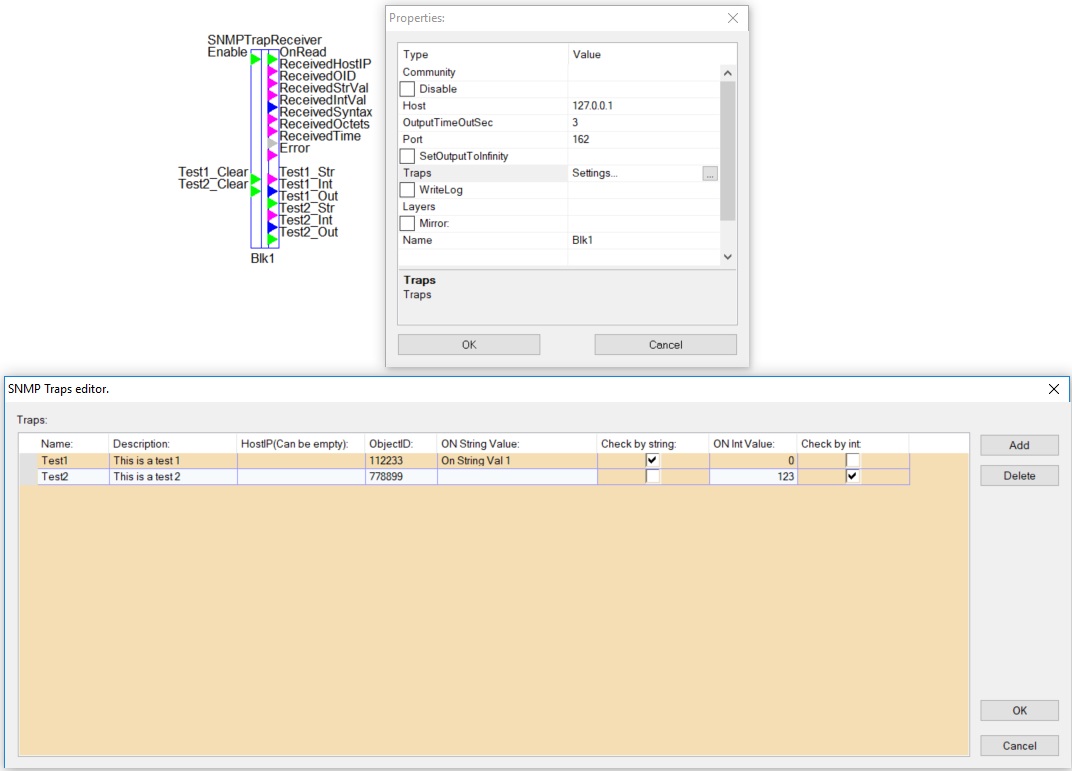Click the ON String Value column header
The width and height of the screenshot is (1072, 771).
coord(517,444)
